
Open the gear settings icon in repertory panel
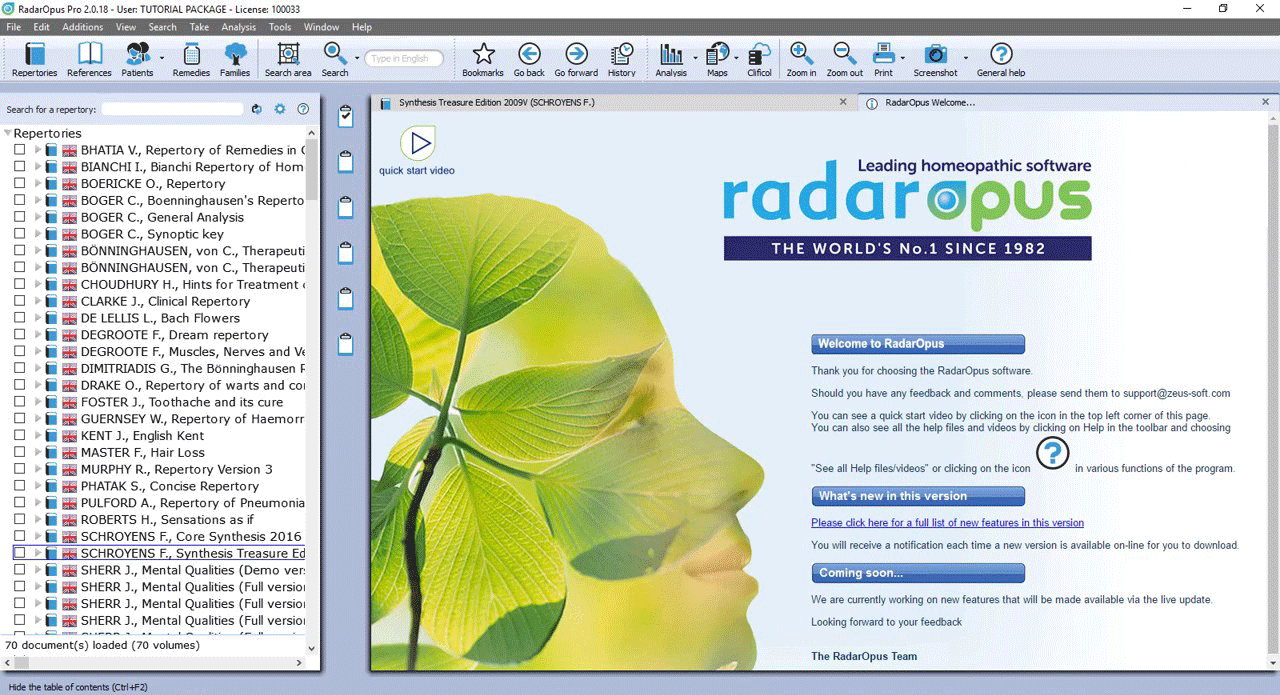(x=280, y=109)
